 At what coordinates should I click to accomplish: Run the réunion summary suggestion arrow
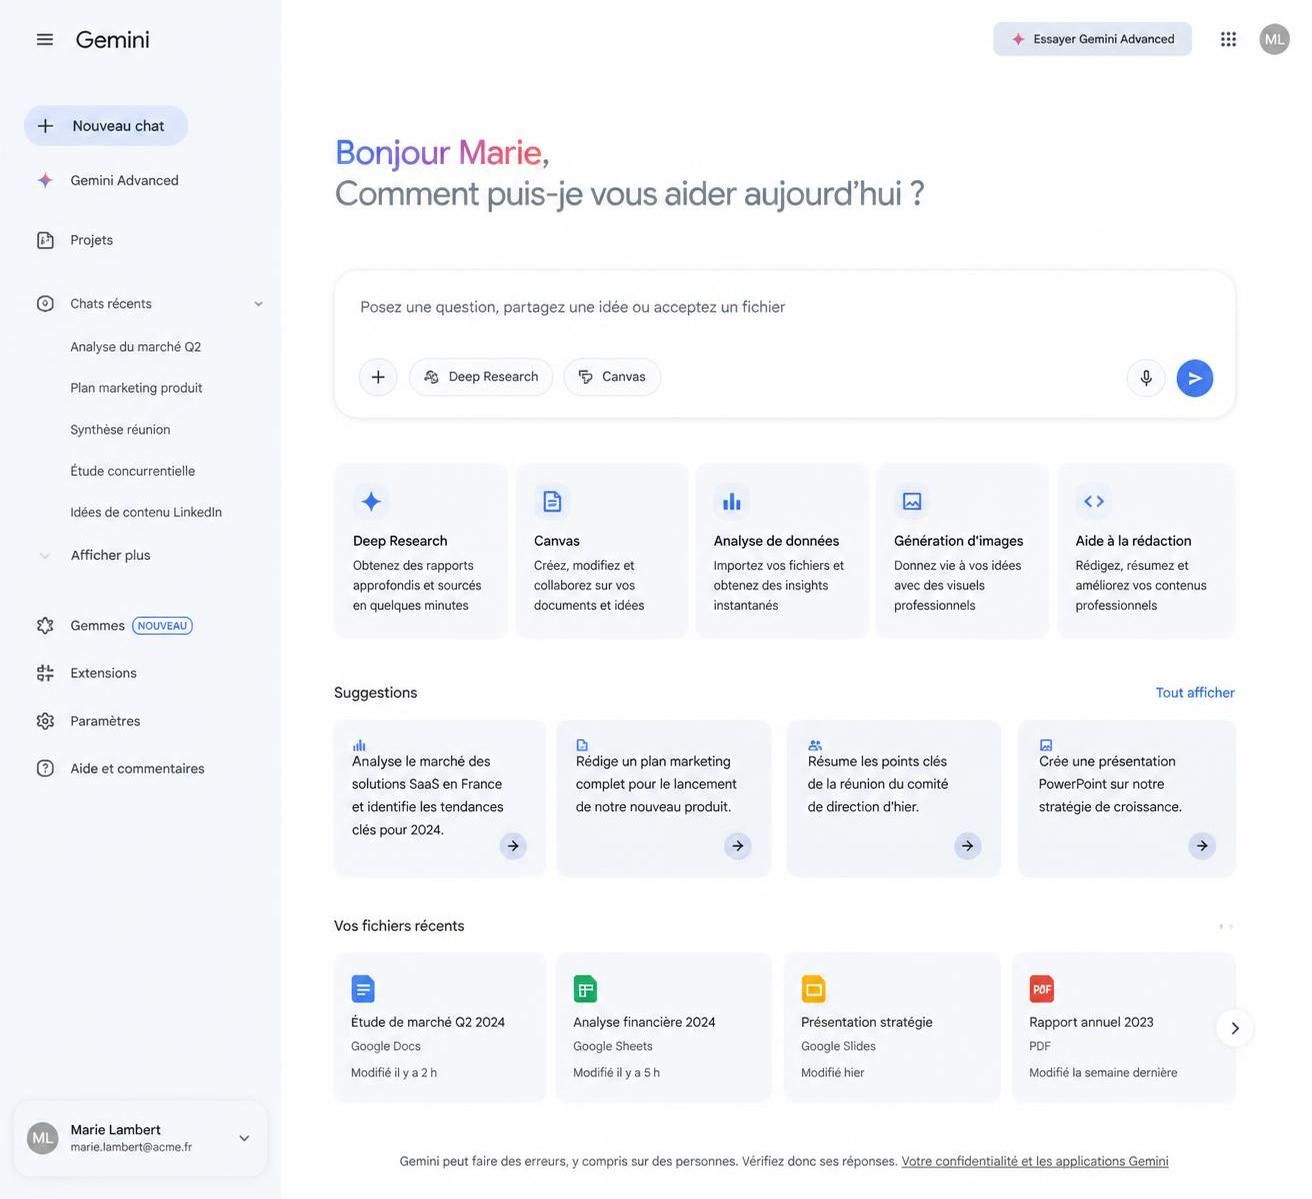pyautogui.click(x=967, y=846)
